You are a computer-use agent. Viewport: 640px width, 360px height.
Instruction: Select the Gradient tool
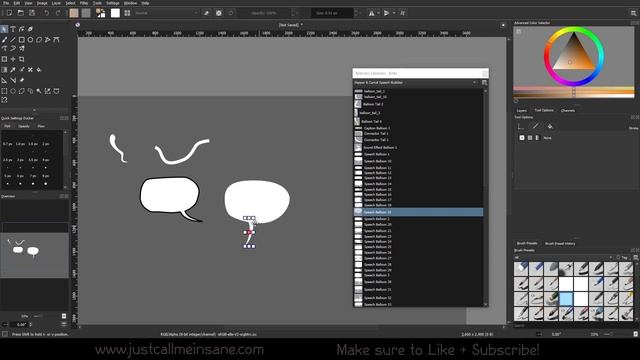(x=4, y=70)
